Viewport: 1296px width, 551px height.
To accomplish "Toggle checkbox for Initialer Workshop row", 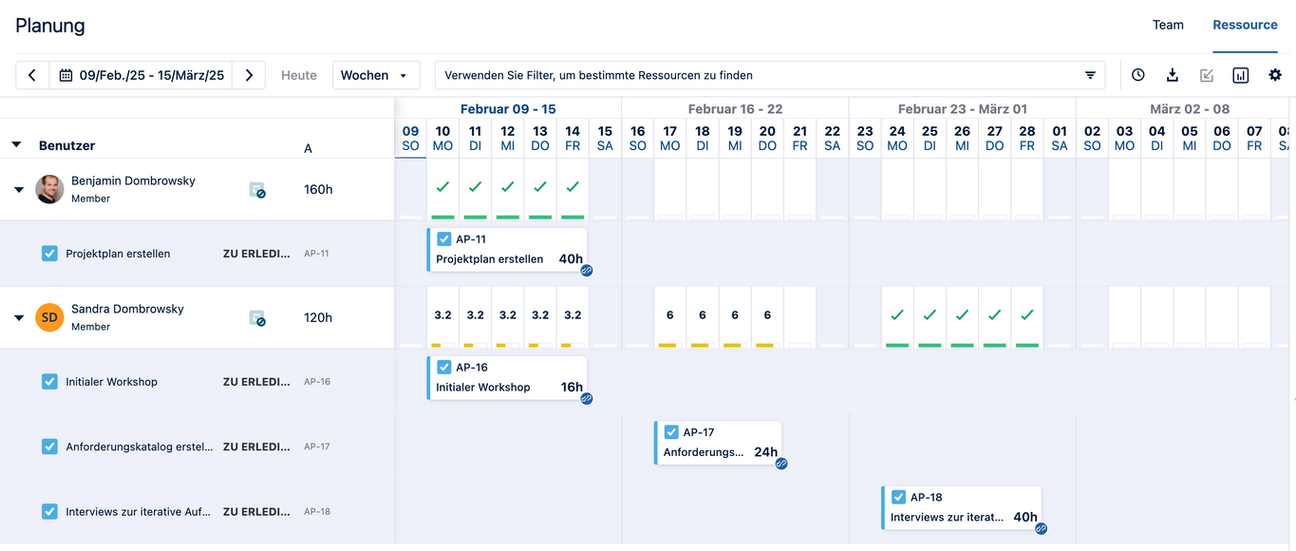I will [50, 382].
